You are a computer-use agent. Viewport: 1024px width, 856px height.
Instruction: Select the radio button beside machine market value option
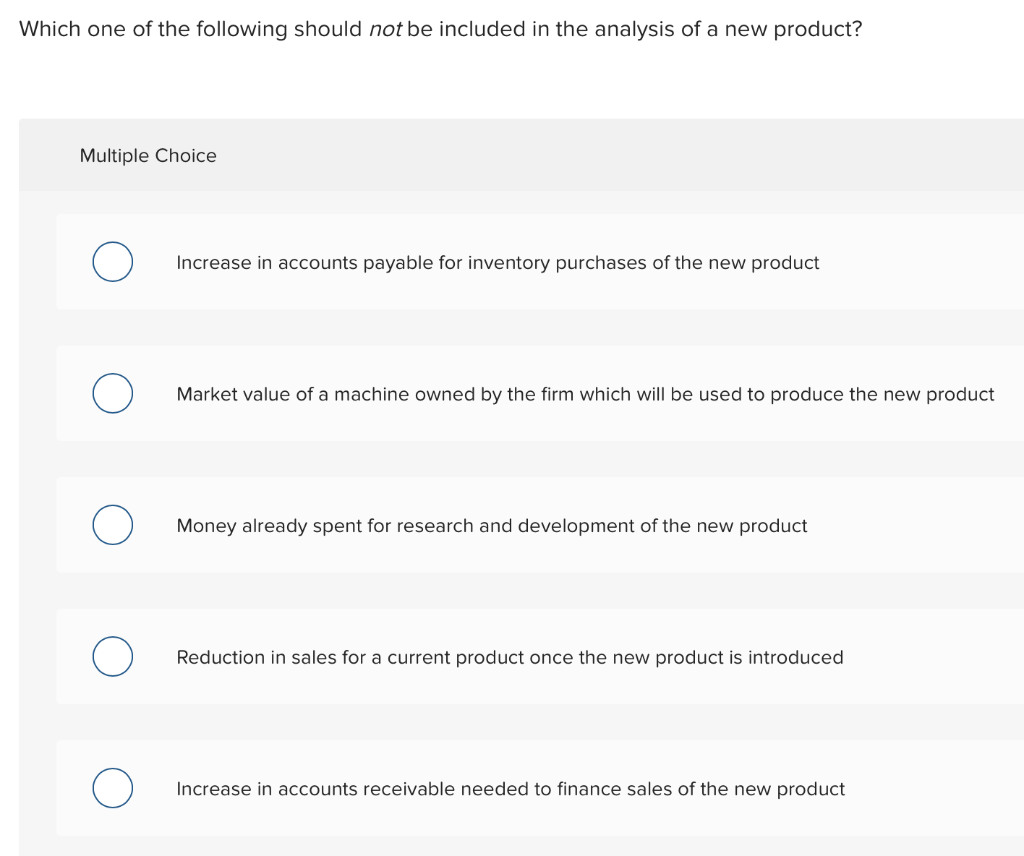click(x=112, y=393)
